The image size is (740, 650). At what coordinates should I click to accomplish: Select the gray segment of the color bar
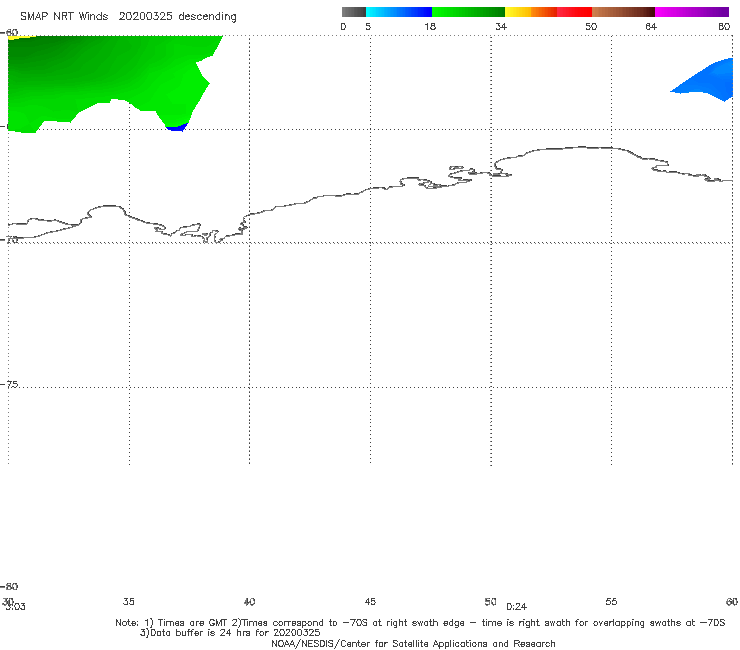(x=354, y=12)
